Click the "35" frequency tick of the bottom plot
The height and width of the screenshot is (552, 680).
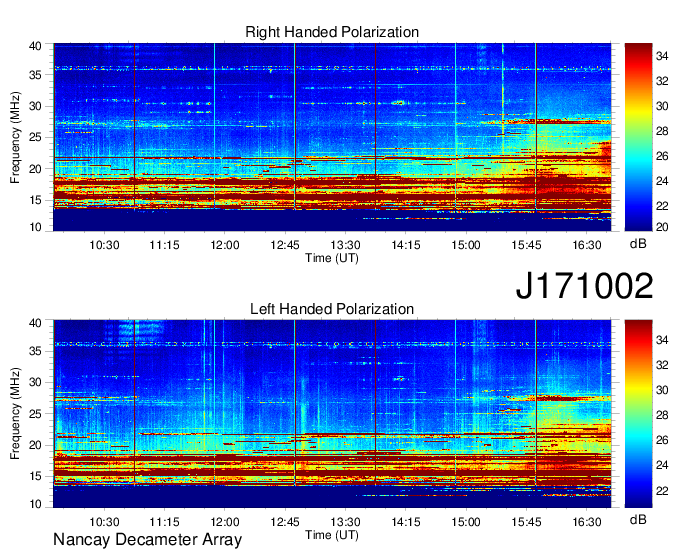(35, 351)
